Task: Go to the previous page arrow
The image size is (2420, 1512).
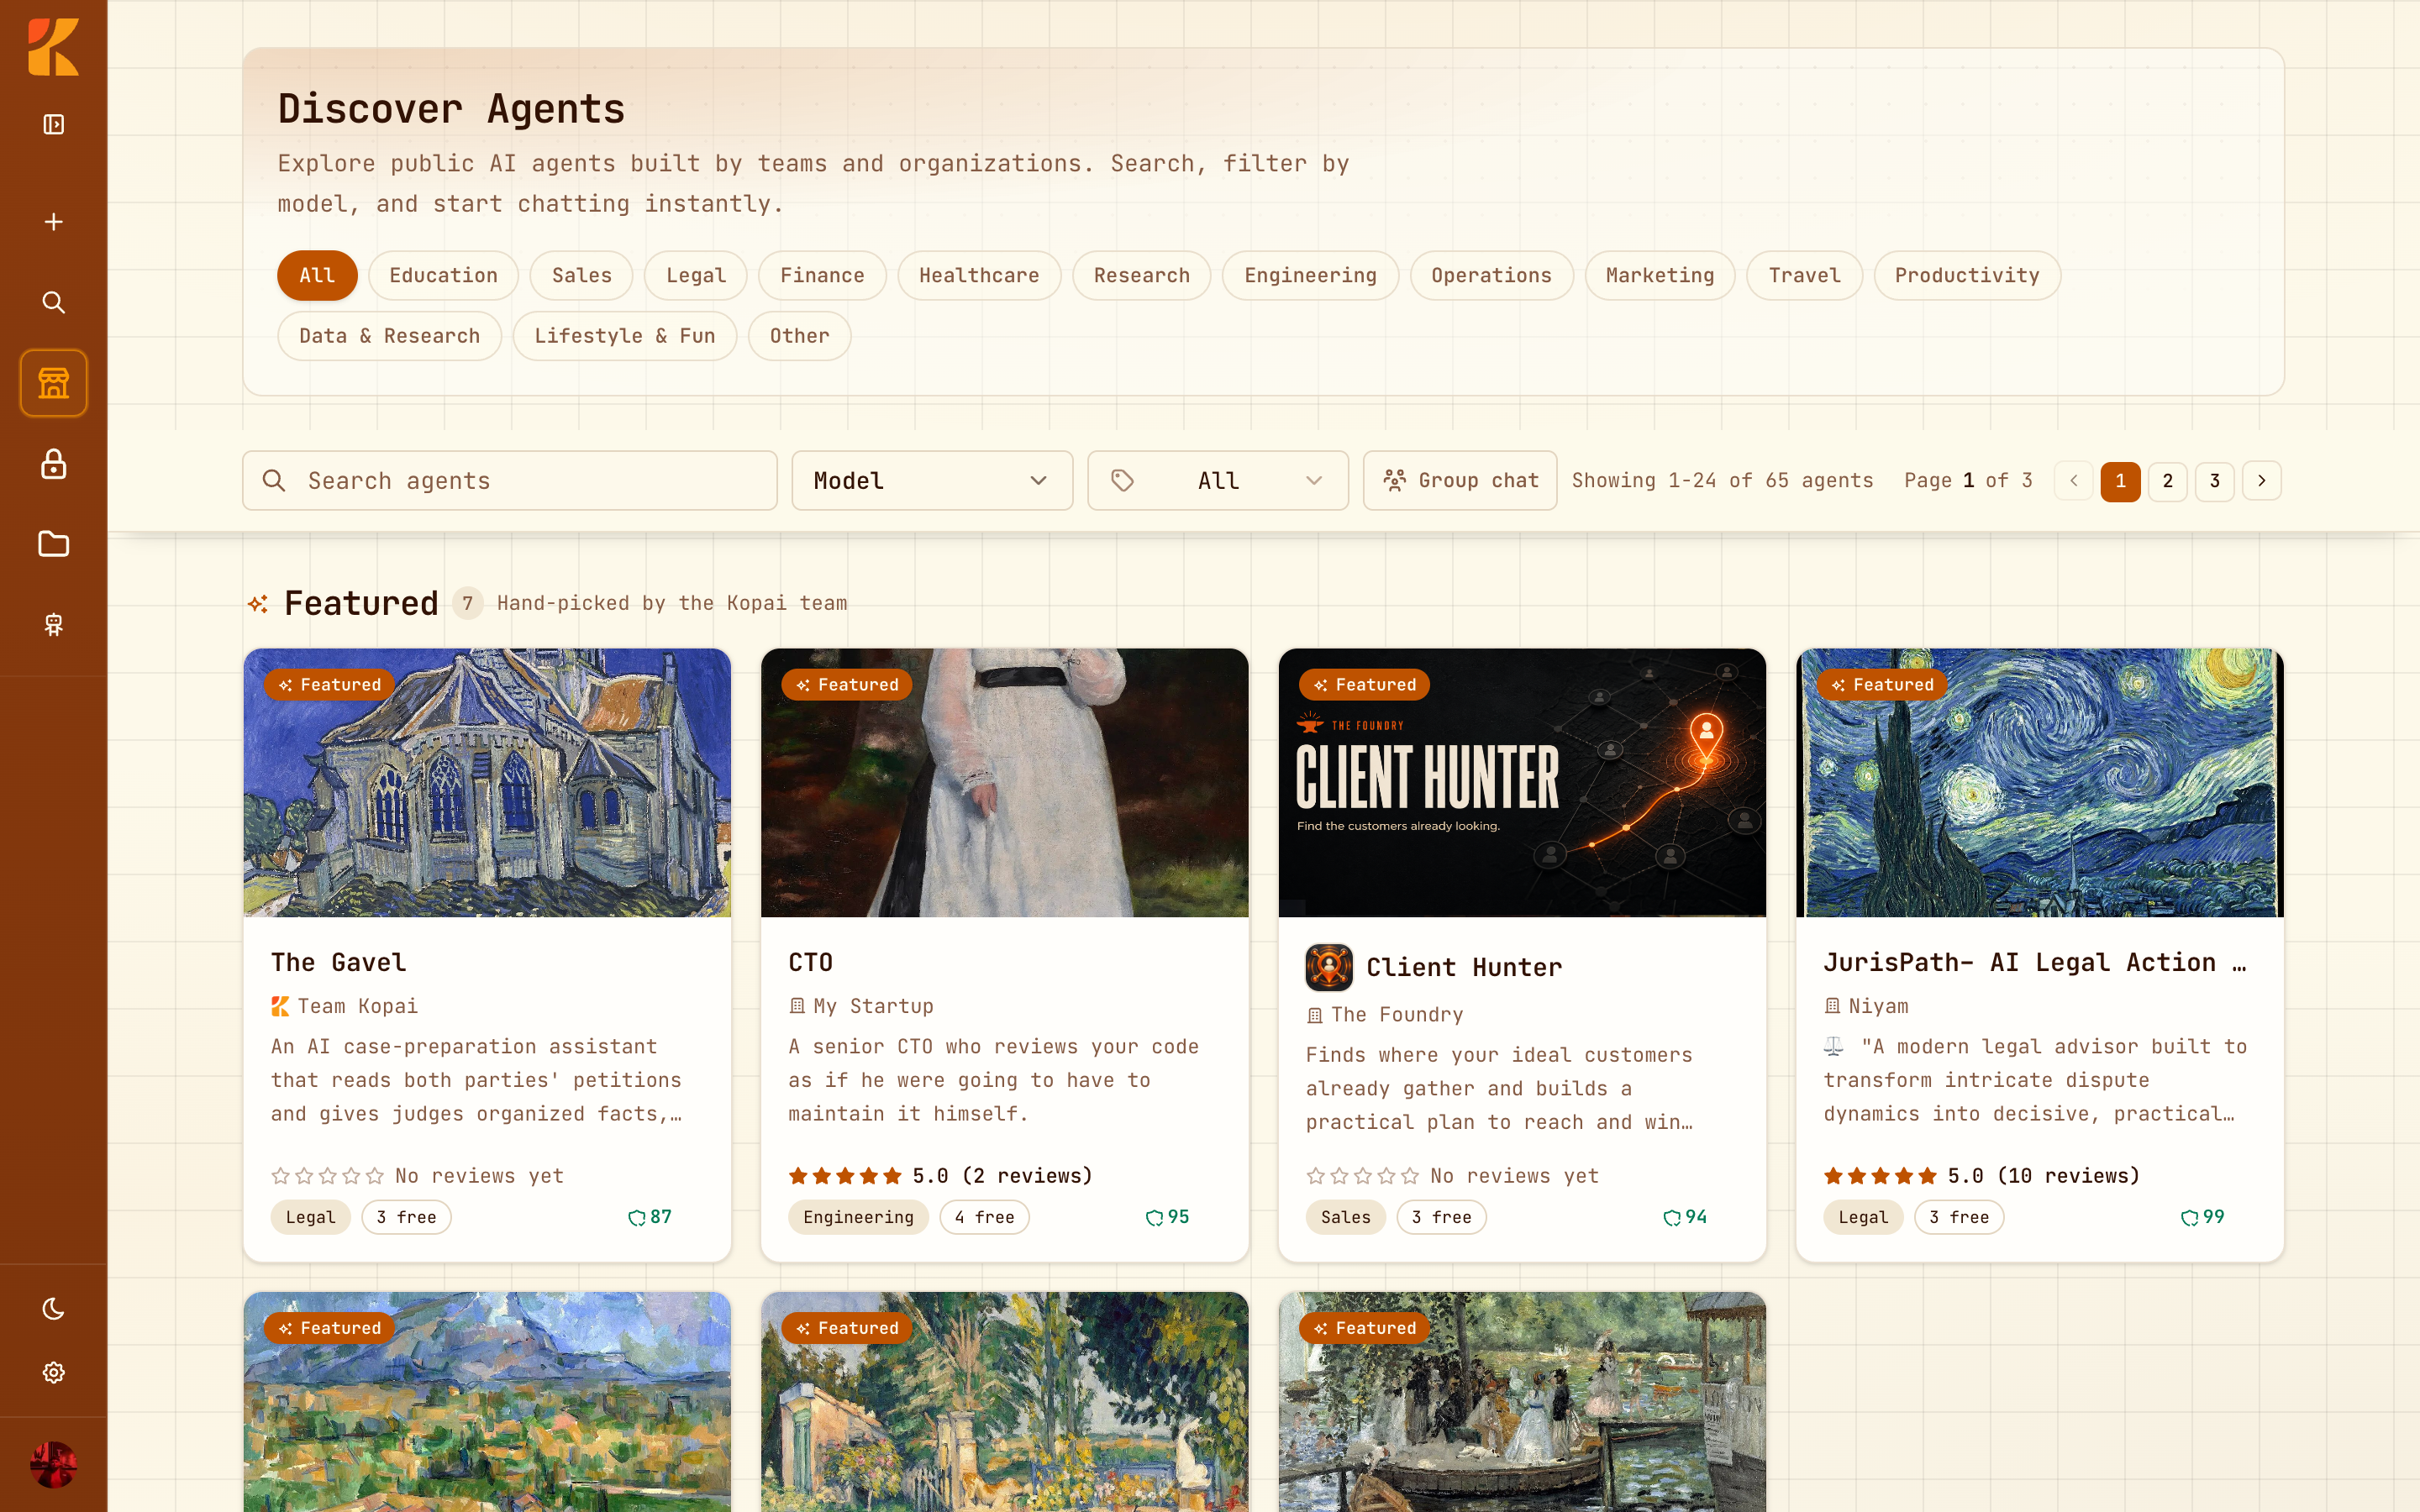Action: pos(2074,481)
